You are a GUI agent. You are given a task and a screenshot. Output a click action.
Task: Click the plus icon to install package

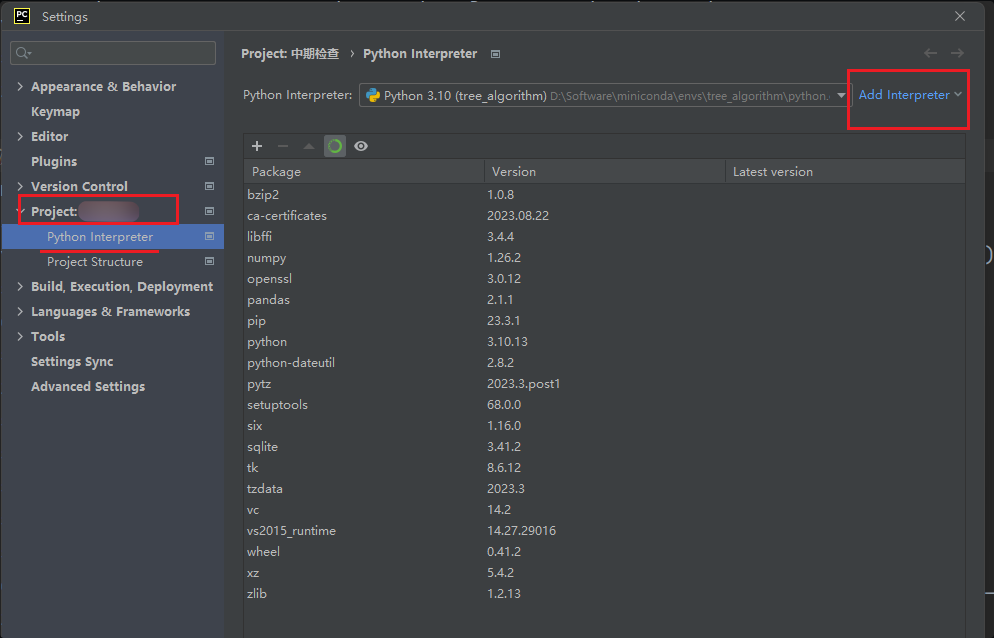pos(257,146)
